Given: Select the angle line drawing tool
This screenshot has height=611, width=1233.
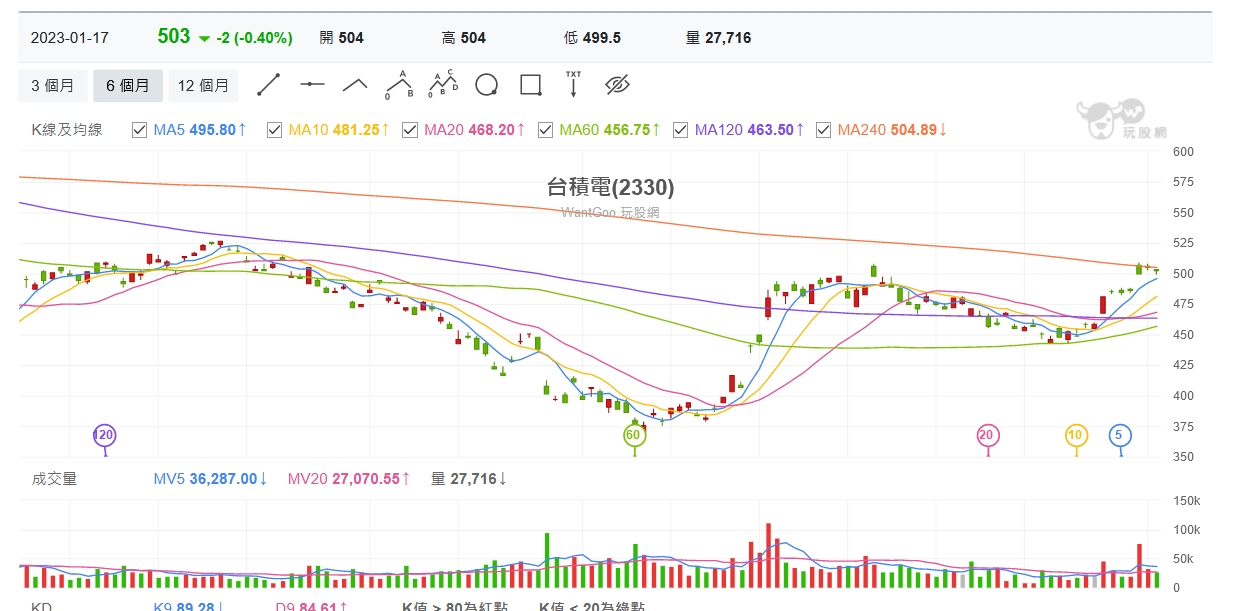Looking at the screenshot, I should pyautogui.click(x=356, y=85).
